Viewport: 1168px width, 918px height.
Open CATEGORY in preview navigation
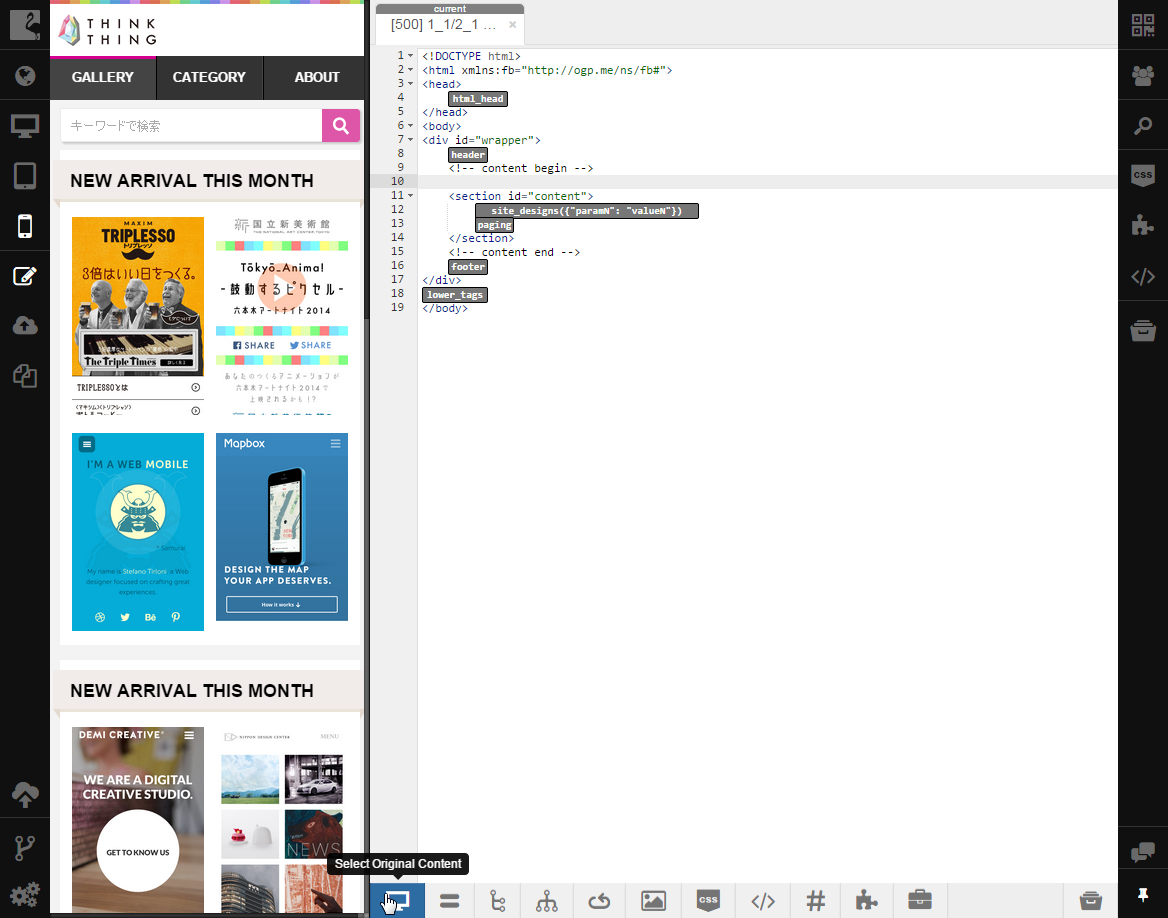coord(209,77)
